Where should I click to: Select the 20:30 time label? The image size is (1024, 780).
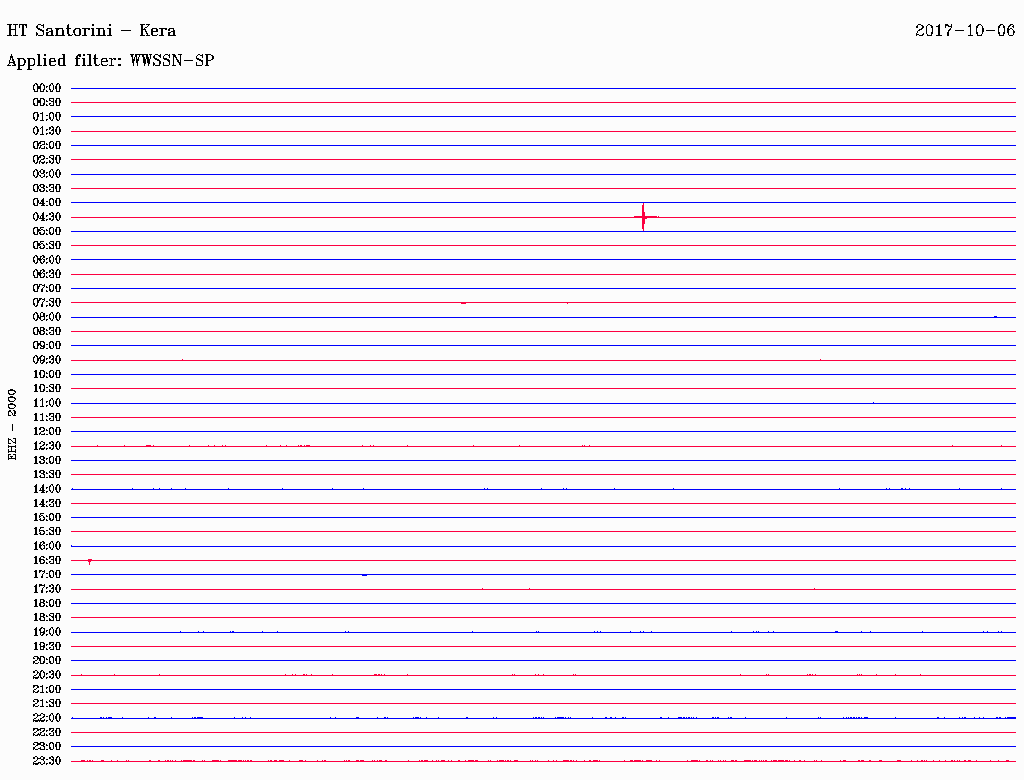pos(46,675)
